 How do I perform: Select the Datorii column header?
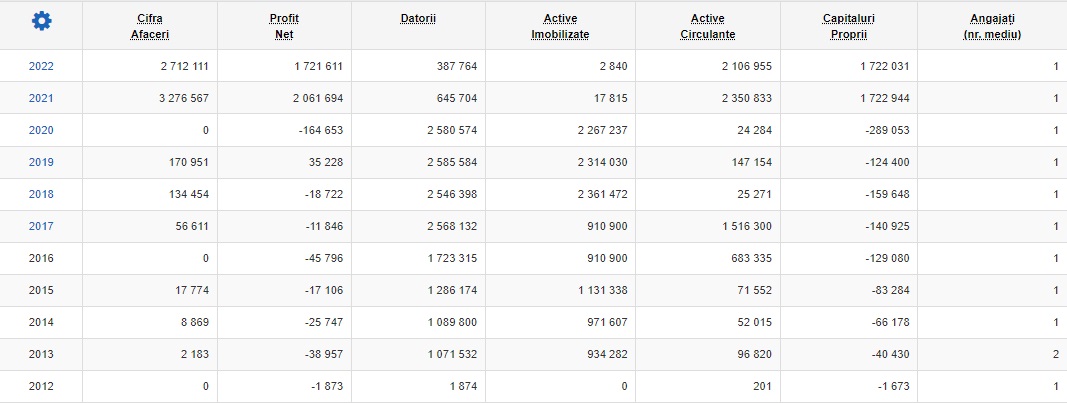coord(418,20)
